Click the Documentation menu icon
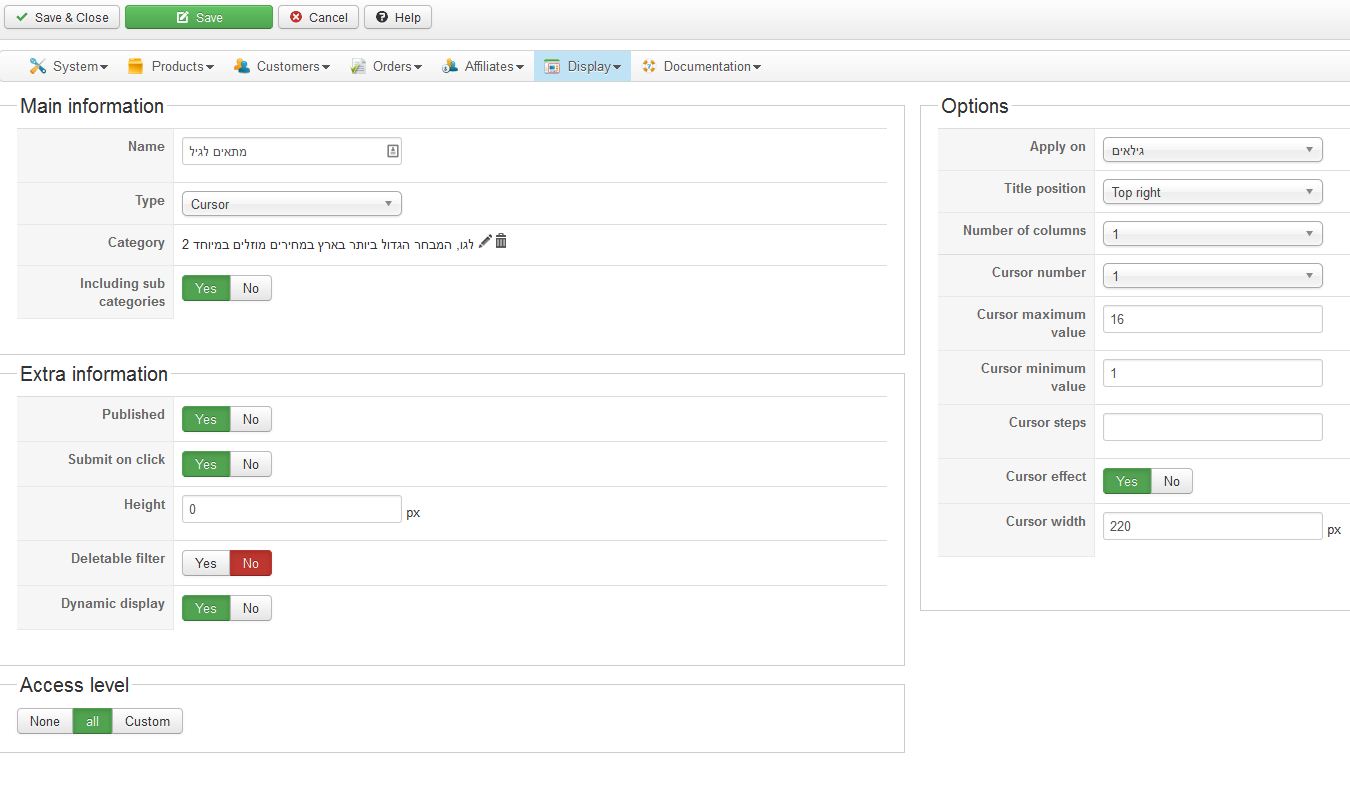Screen dimensions: 1350x797 pyautogui.click(x=649, y=66)
